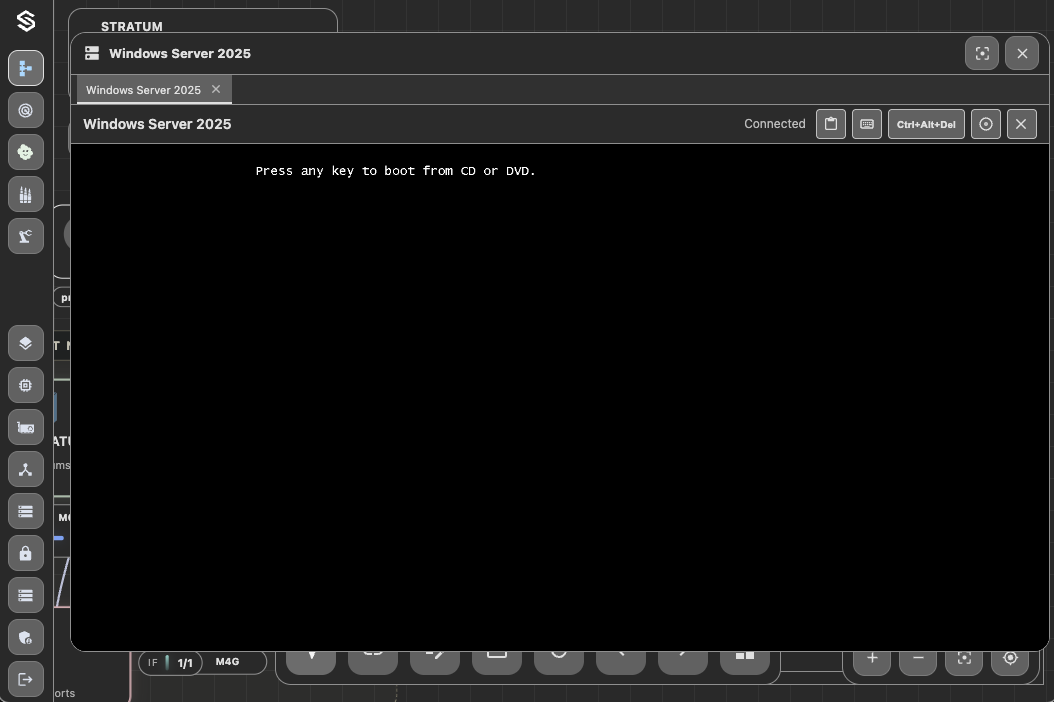Screen dimensions: 1054x702
Task: Open the GPU card sidebar icon
Action: tap(26, 428)
